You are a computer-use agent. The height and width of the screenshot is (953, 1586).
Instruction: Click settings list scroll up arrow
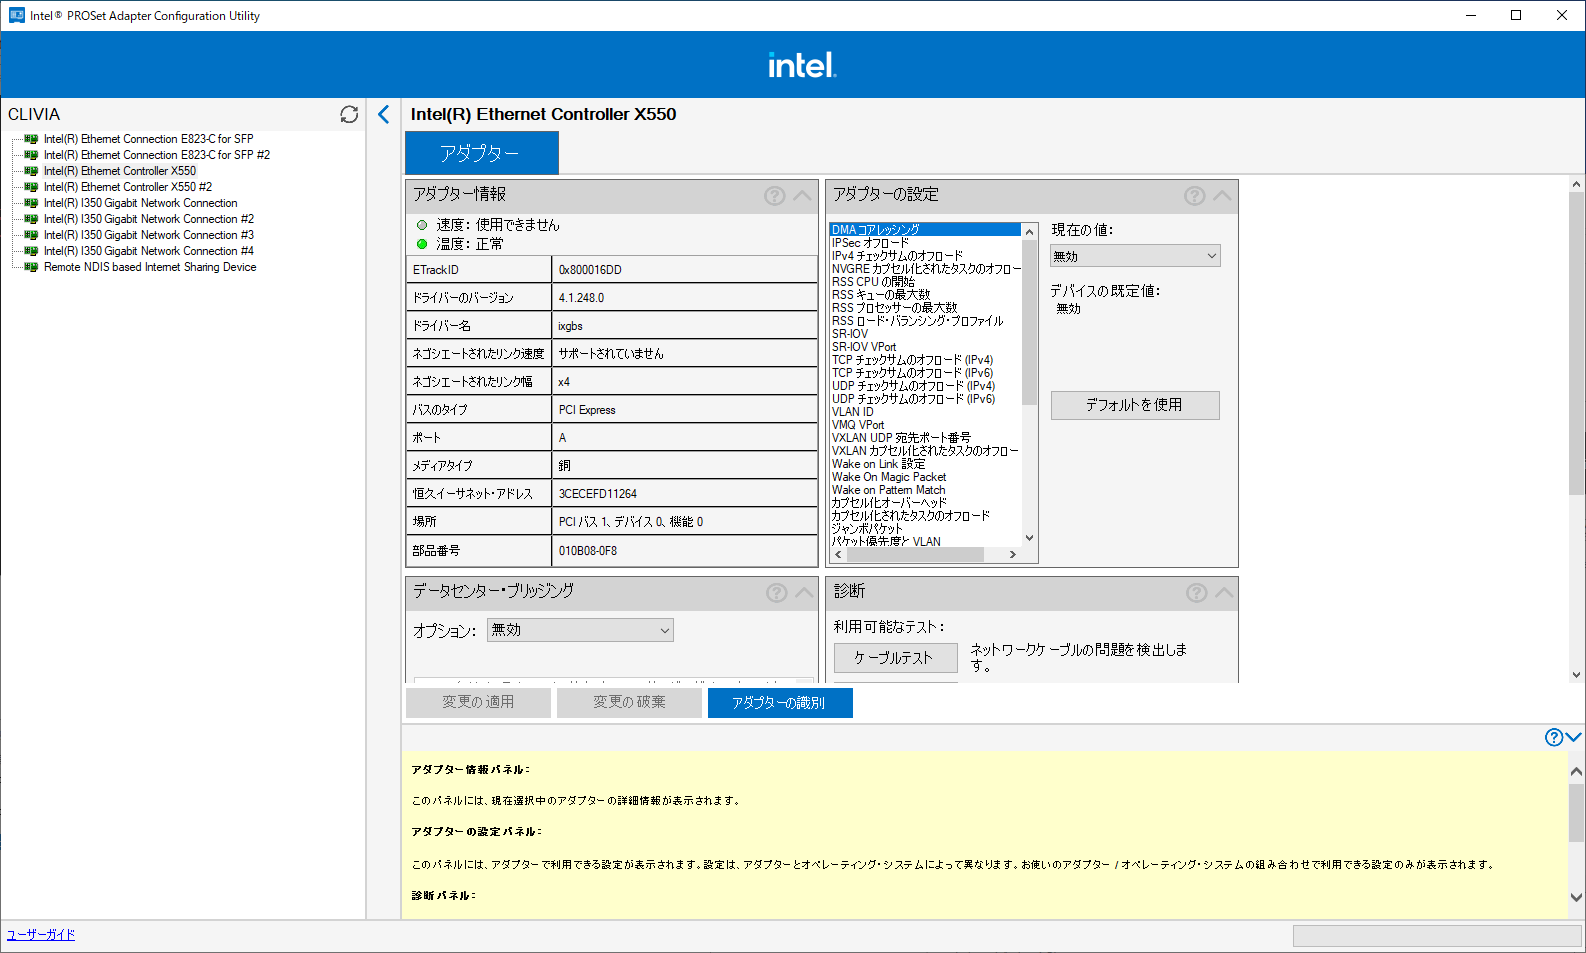[1030, 231]
